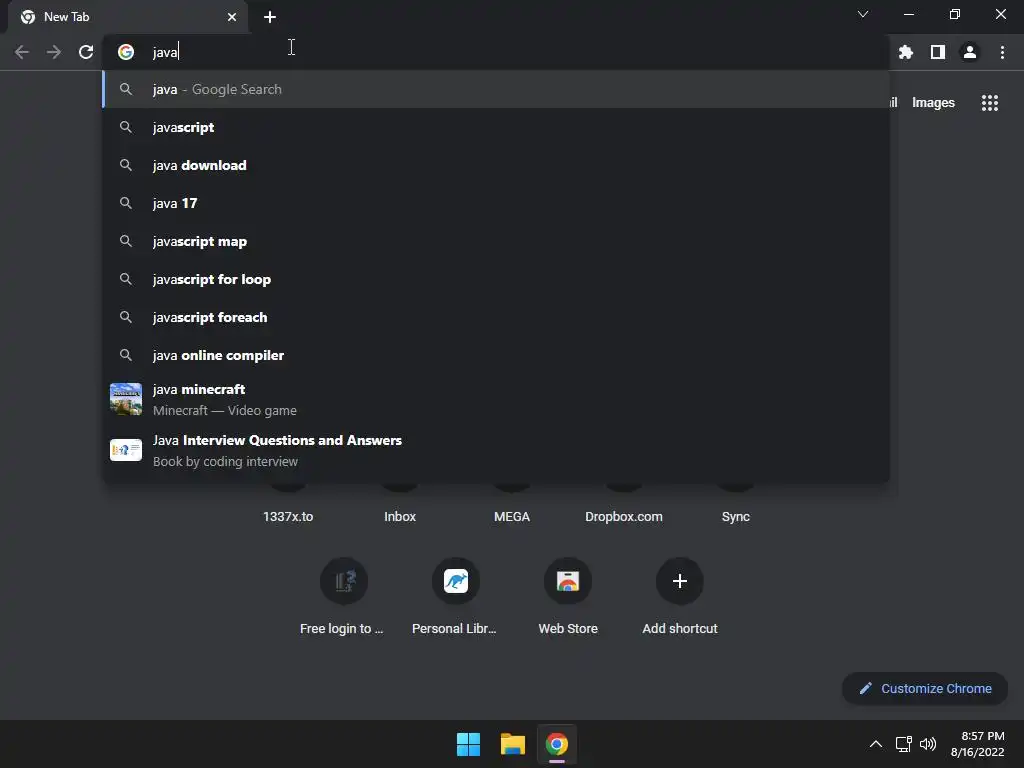Screen dimensions: 1024x768
Task: Open the volume speaker tray icon
Action: (928, 744)
